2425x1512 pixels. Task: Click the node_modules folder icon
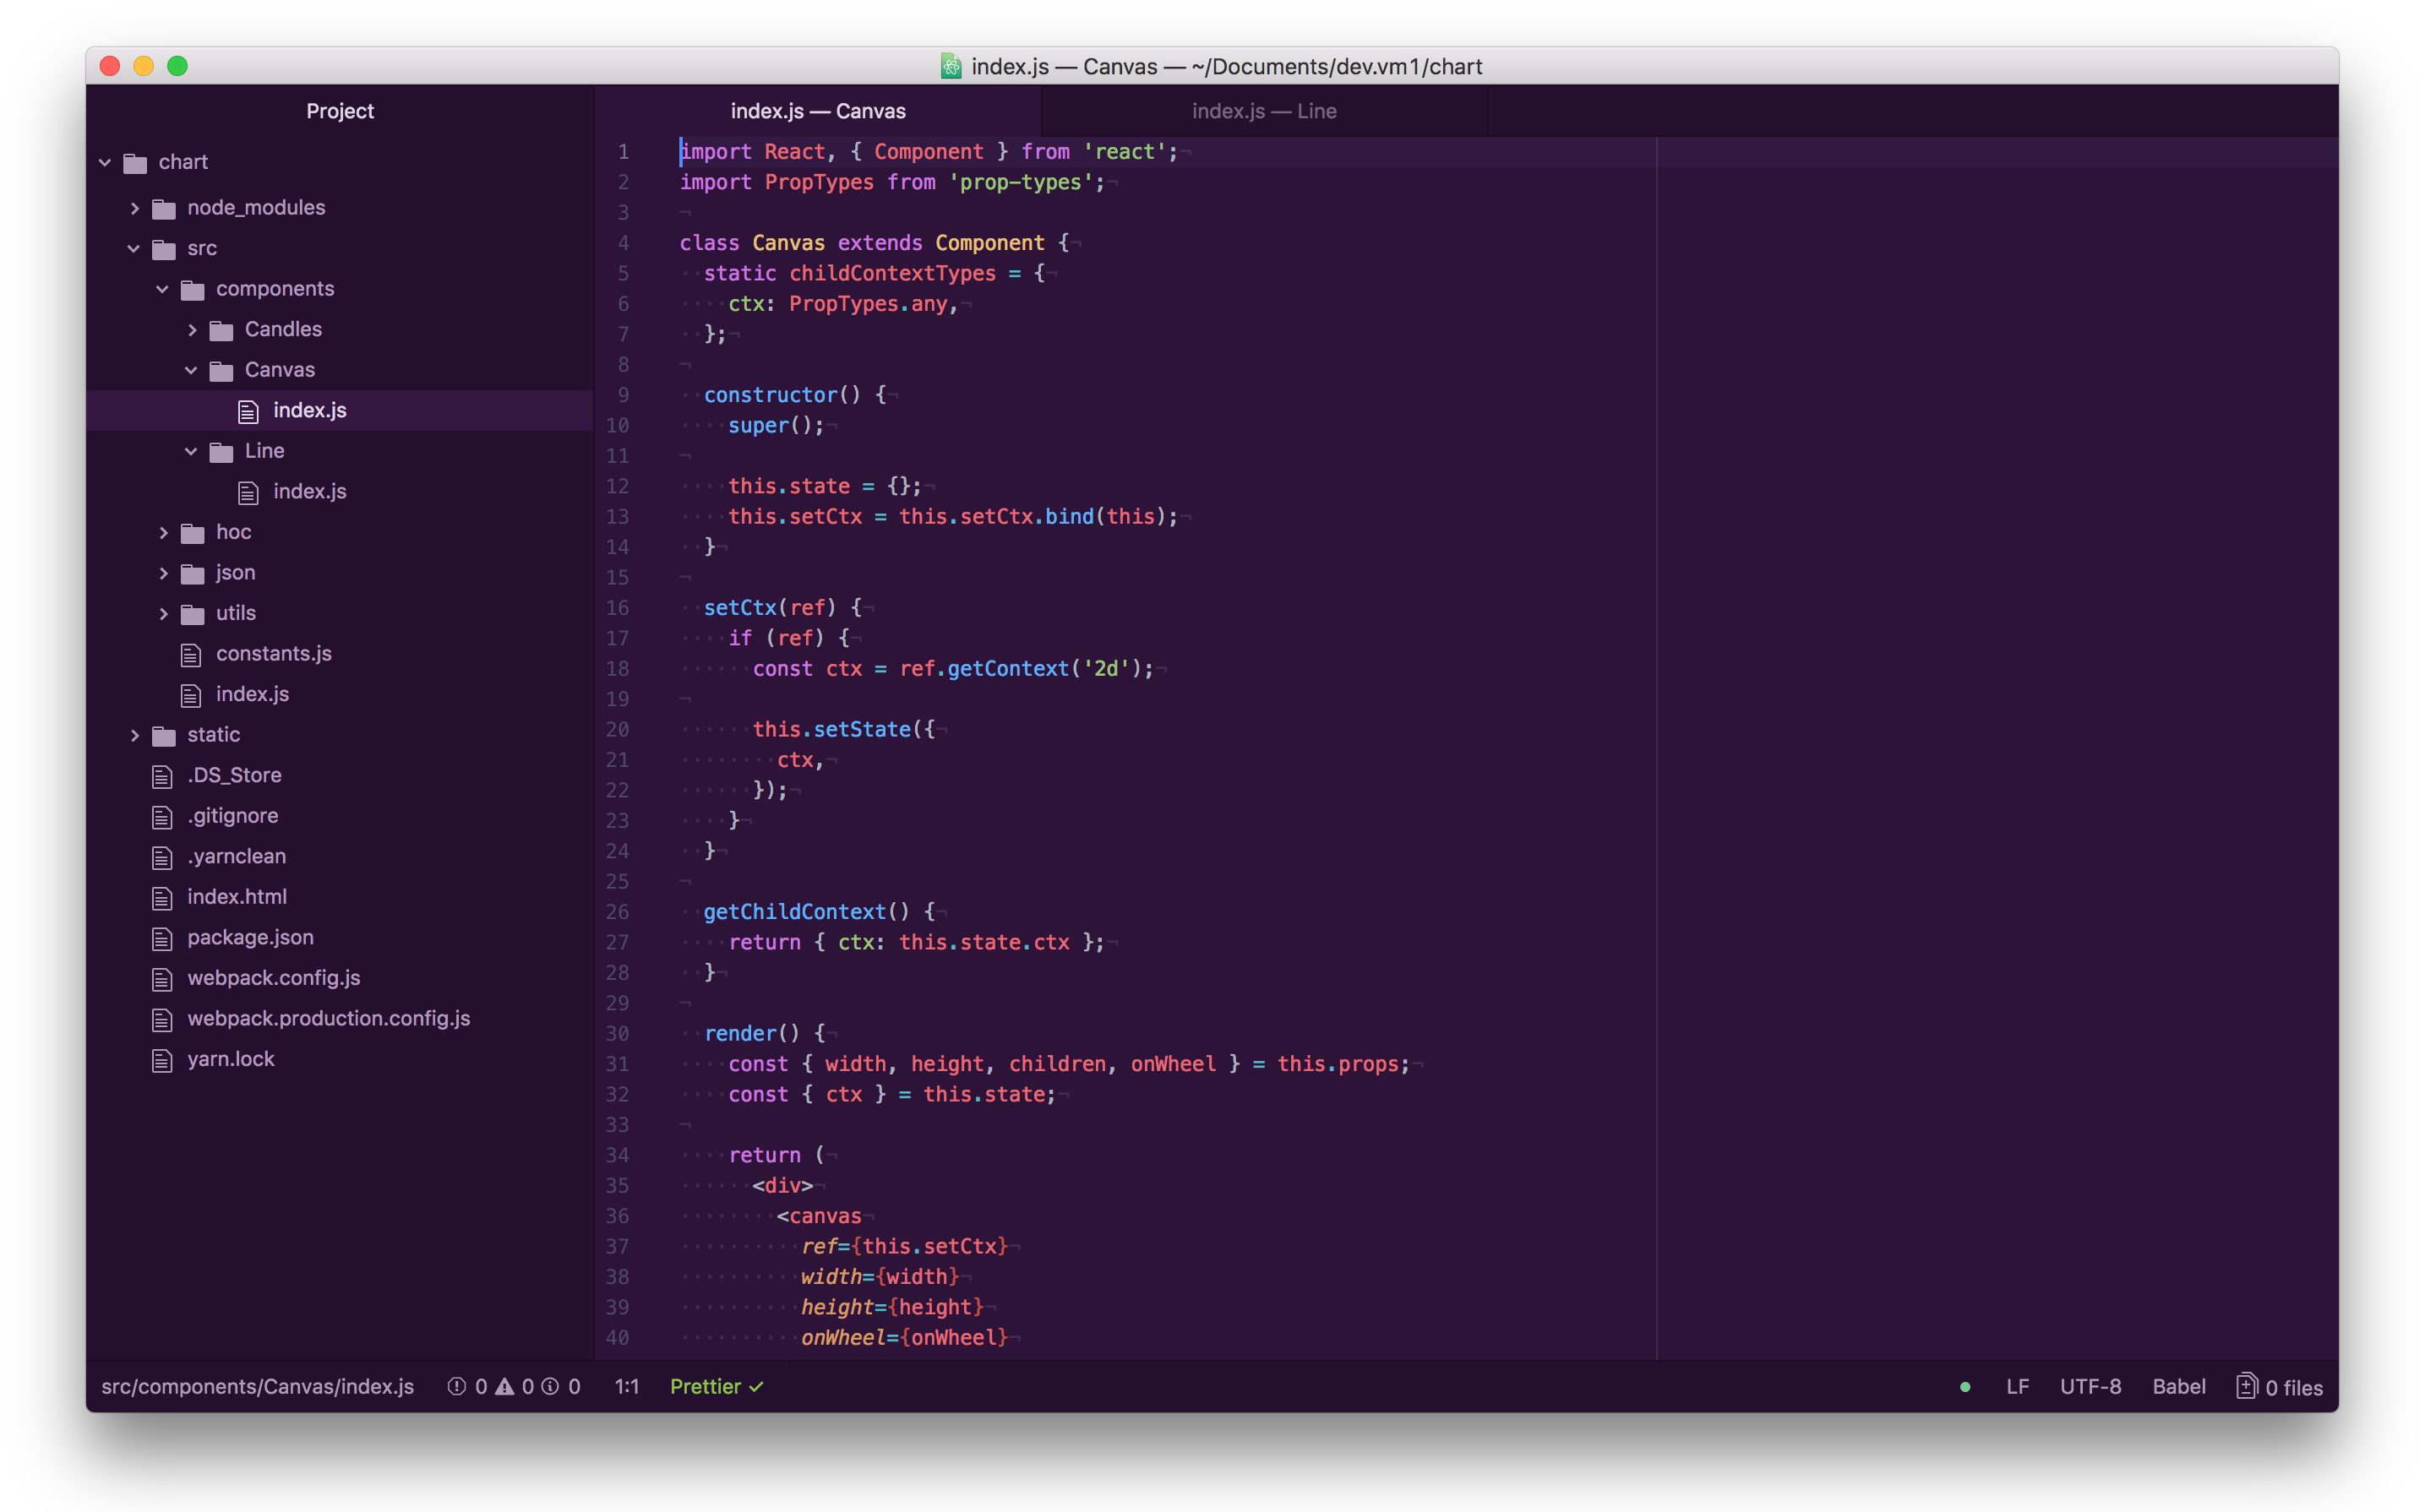pos(163,208)
